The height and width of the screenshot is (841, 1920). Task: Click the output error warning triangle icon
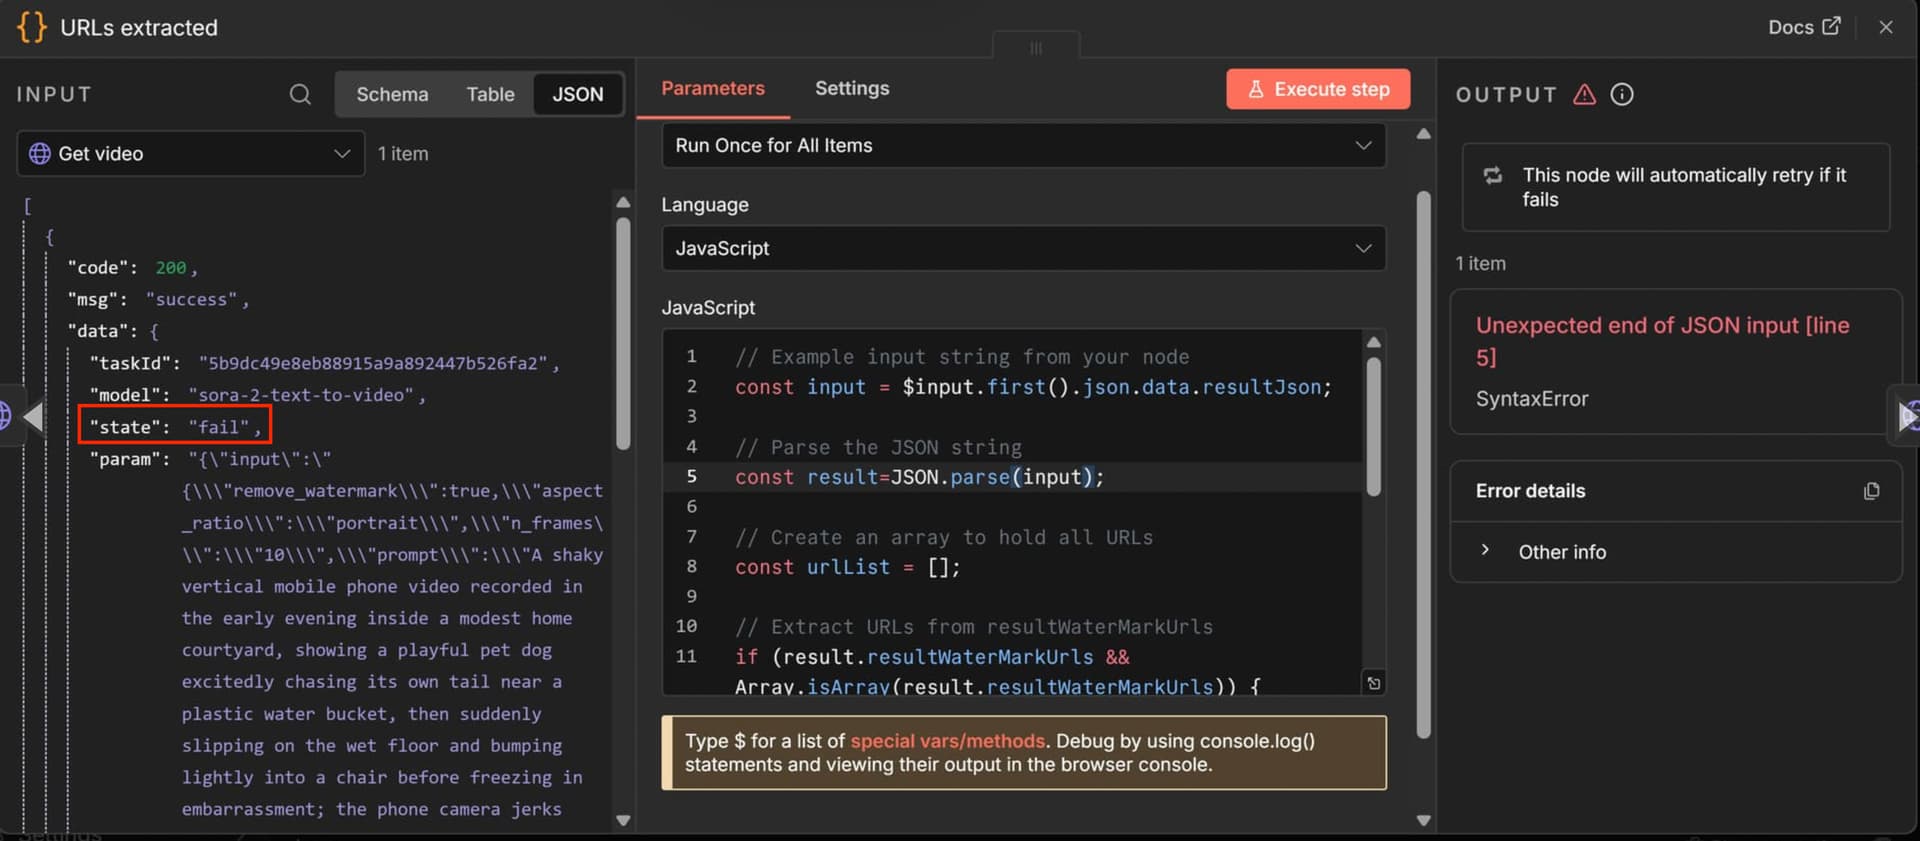[x=1584, y=94]
